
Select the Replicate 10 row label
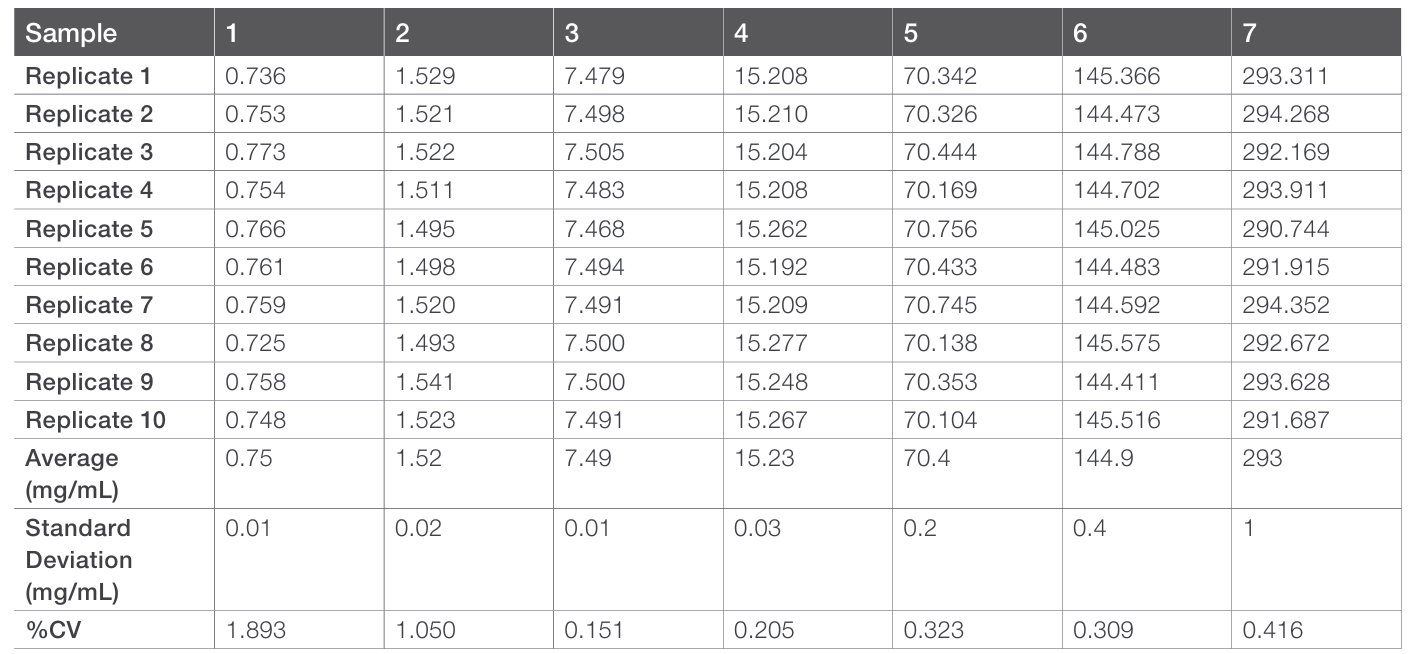pyautogui.click(x=95, y=420)
